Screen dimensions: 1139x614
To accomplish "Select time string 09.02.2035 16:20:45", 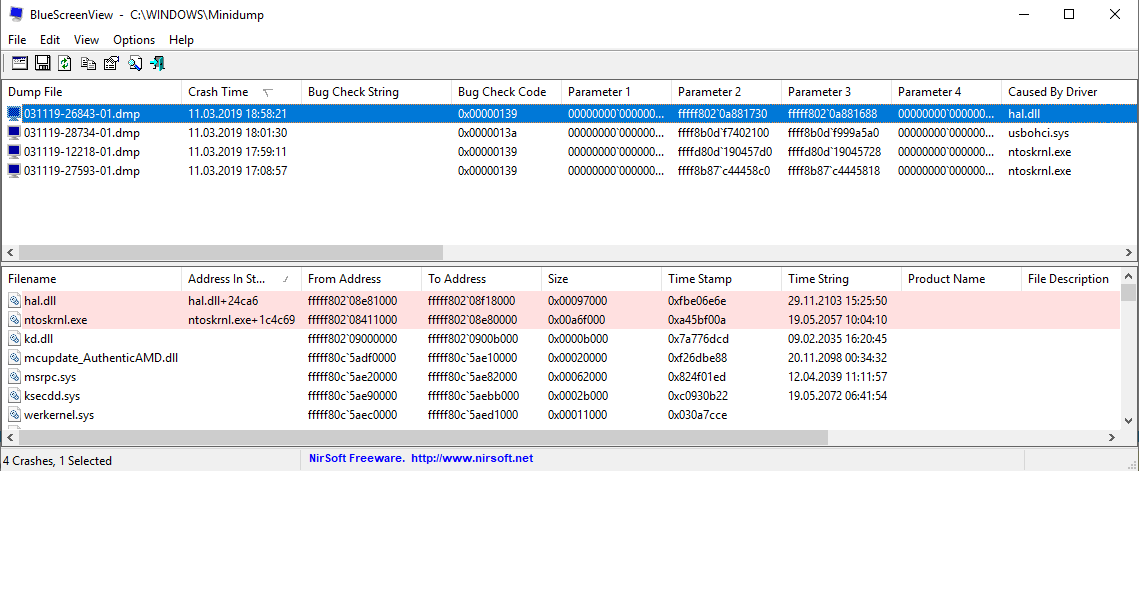I will [x=838, y=338].
